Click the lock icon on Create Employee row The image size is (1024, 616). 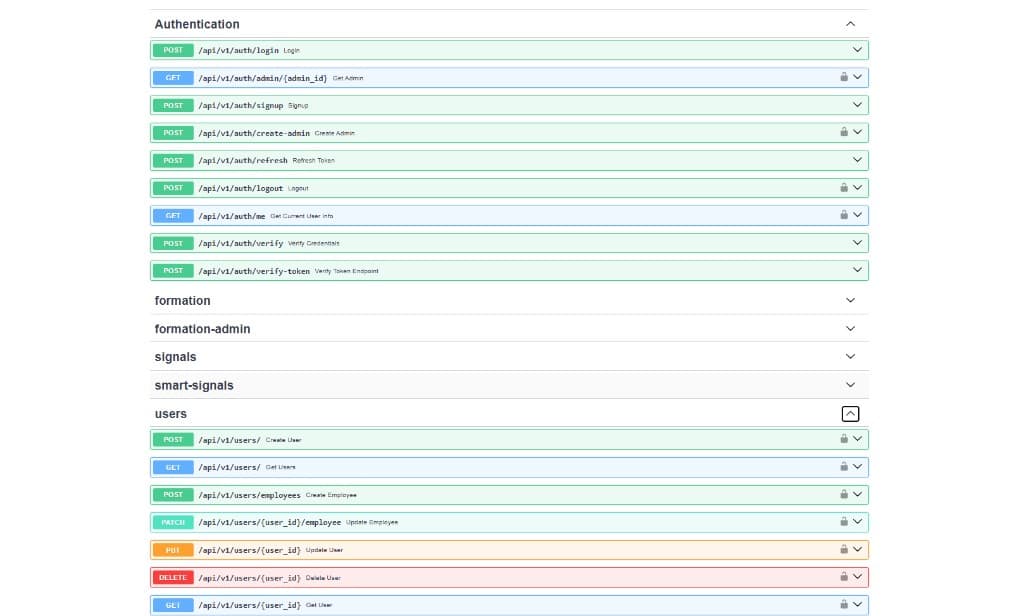(x=844, y=494)
